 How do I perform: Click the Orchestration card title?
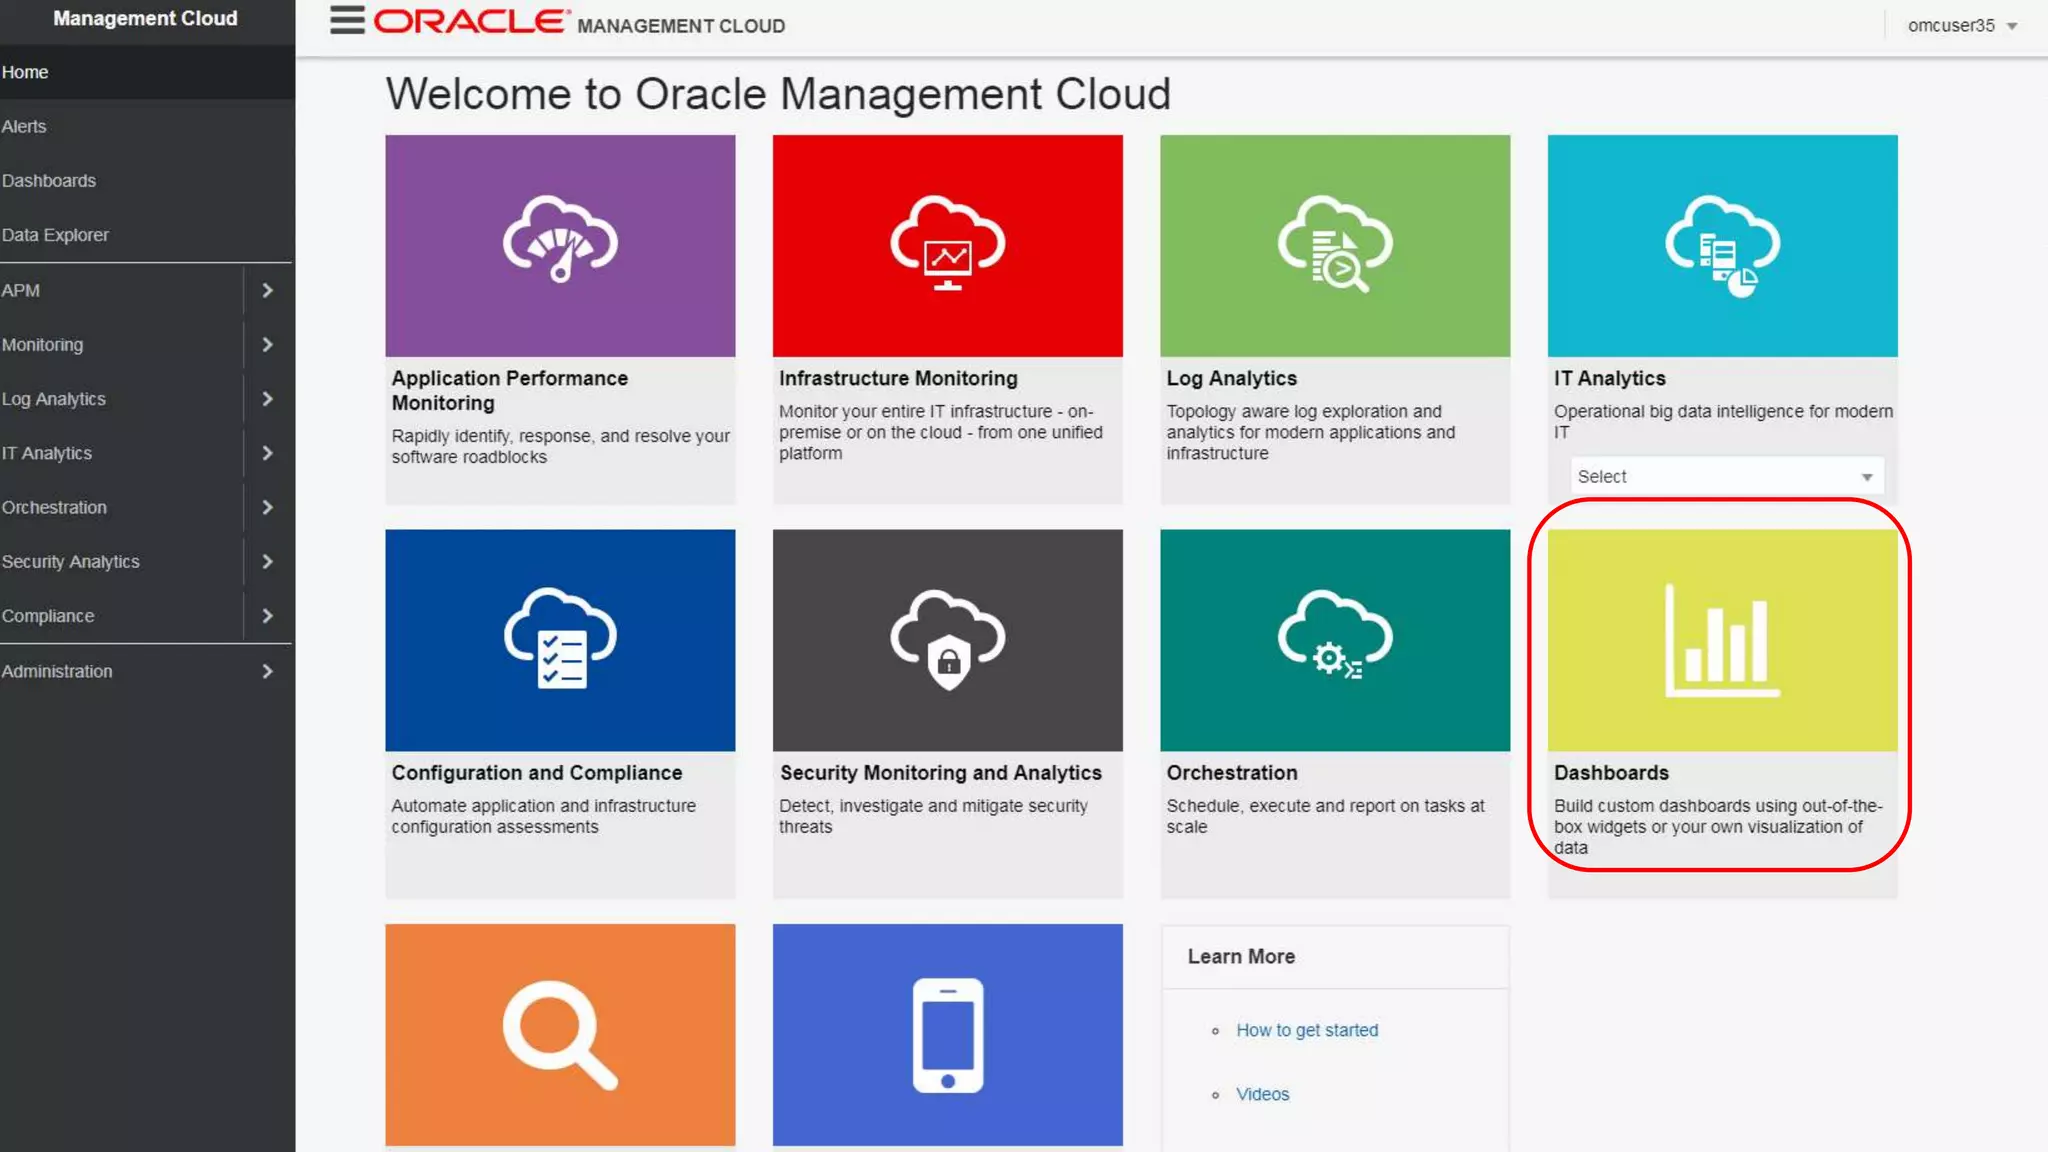[x=1232, y=772]
